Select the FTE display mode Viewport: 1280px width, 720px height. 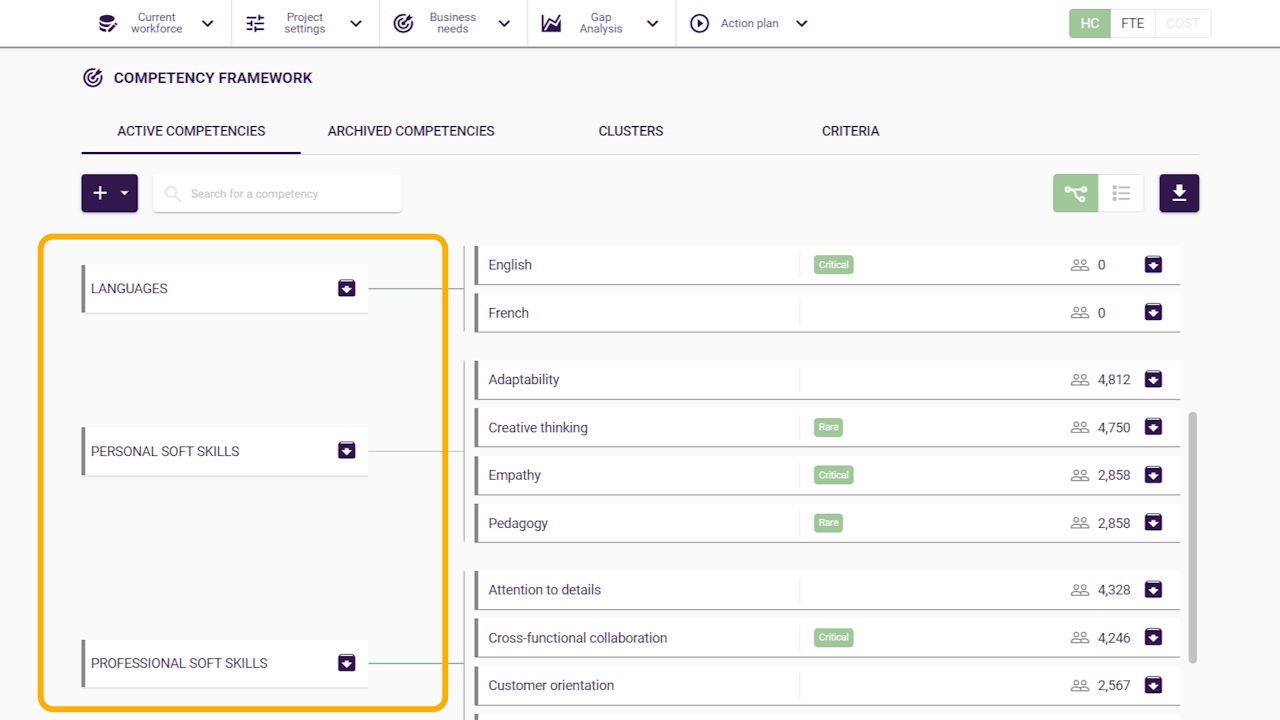point(1132,24)
